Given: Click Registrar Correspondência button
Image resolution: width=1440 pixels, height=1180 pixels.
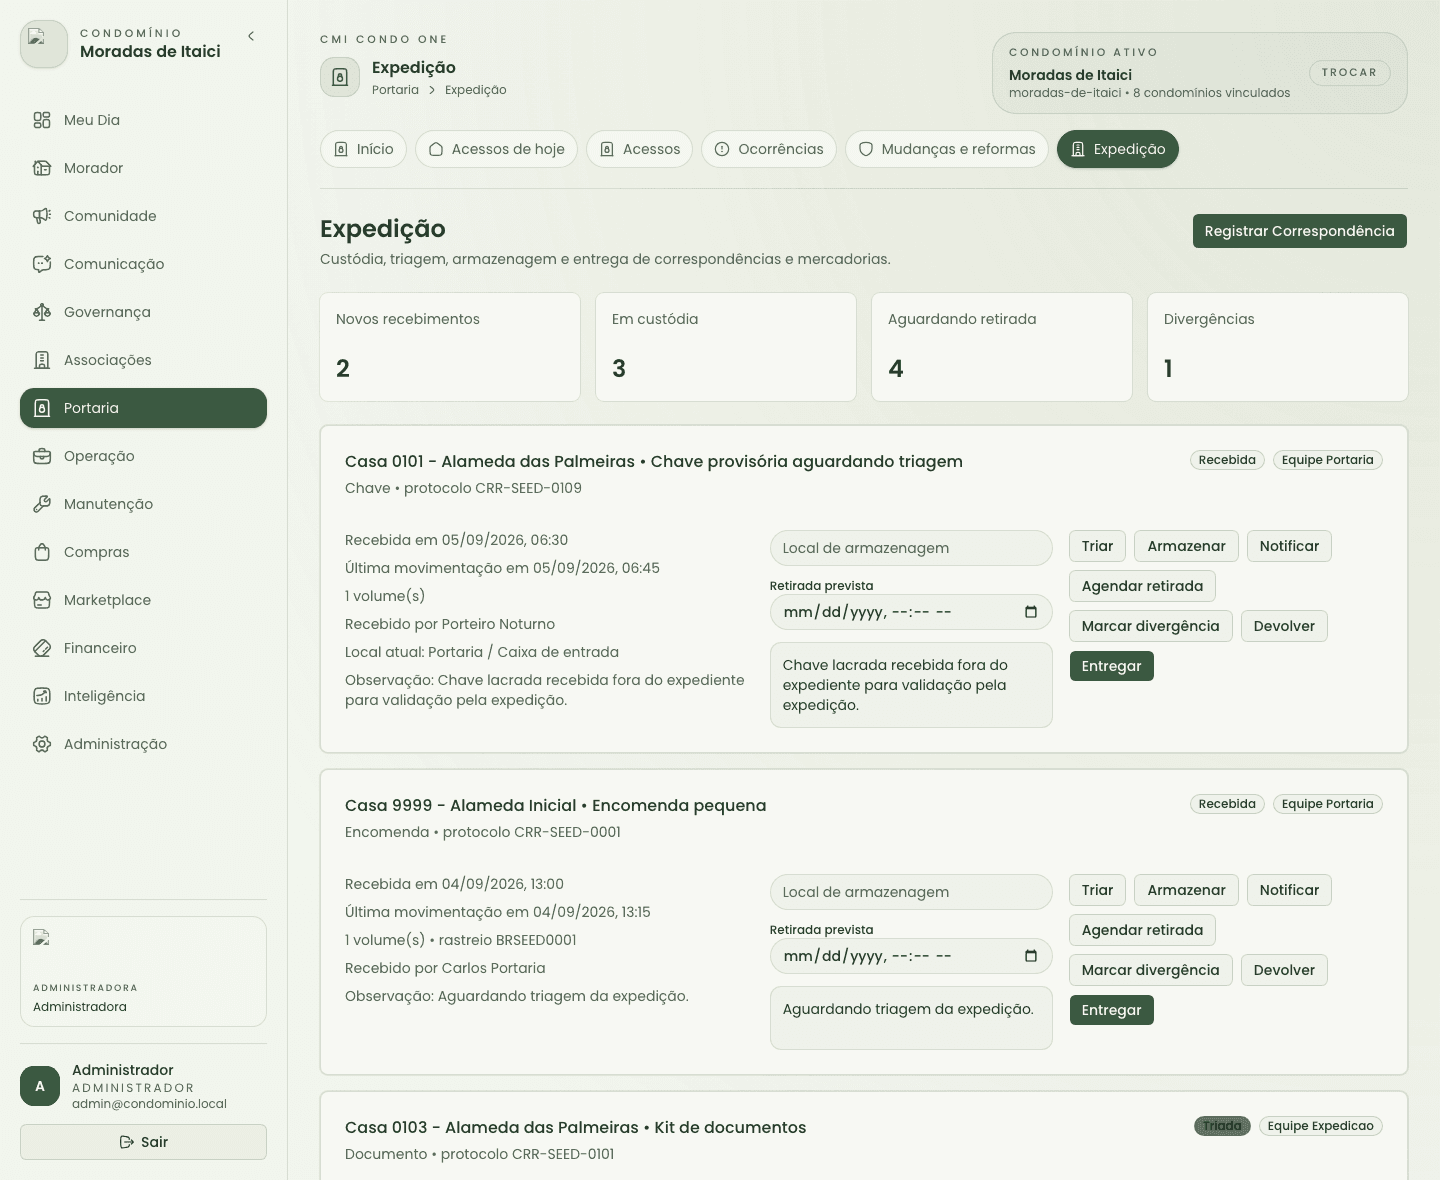Looking at the screenshot, I should (x=1300, y=231).
